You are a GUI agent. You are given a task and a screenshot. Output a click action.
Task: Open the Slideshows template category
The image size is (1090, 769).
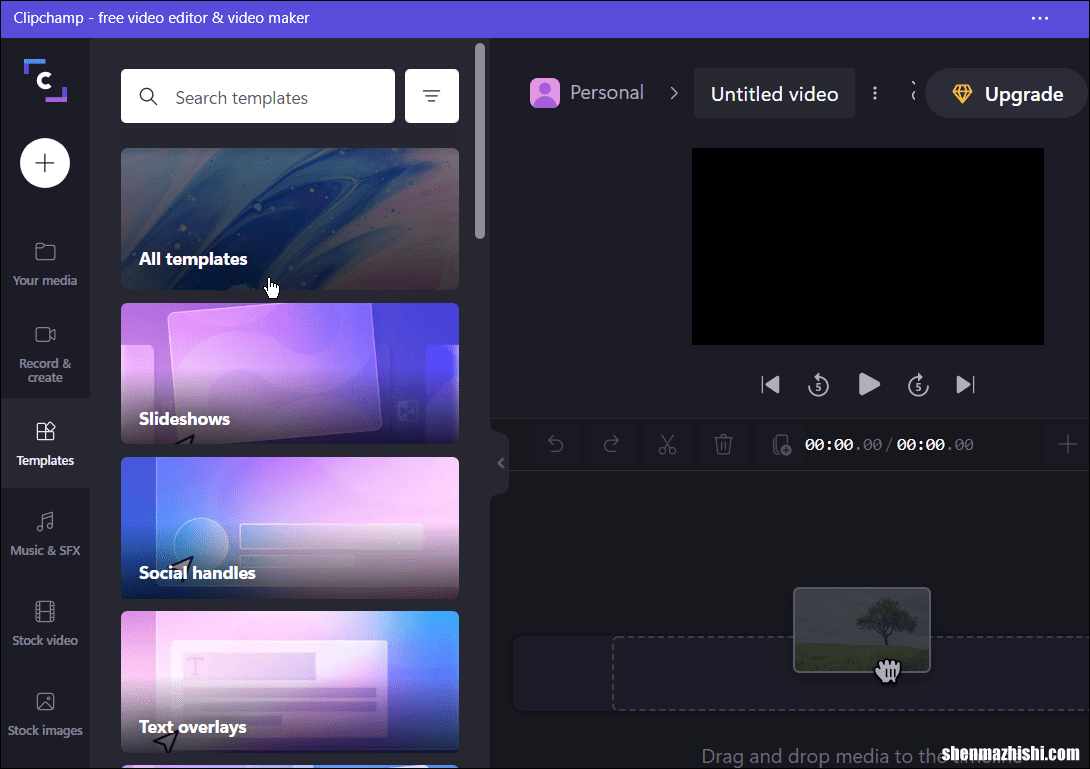click(290, 373)
